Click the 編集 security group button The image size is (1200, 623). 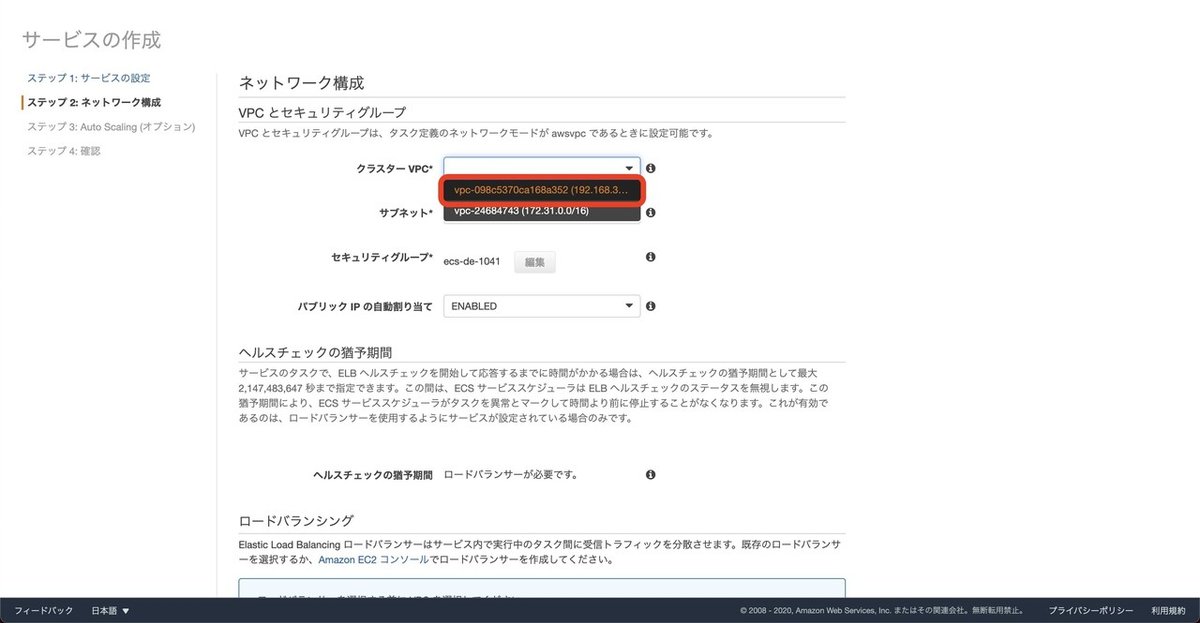[x=535, y=262]
